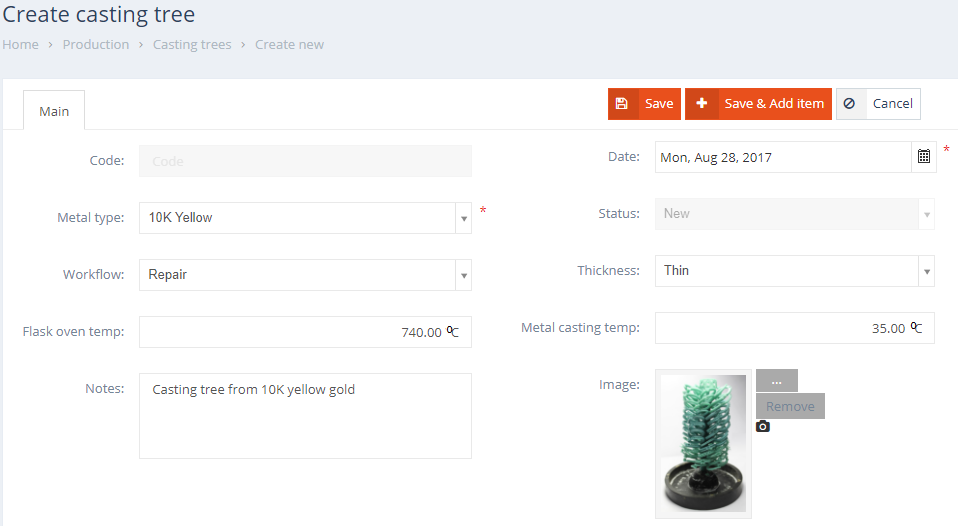
Task: Open the Date calendar picker icon
Action: tap(924, 157)
